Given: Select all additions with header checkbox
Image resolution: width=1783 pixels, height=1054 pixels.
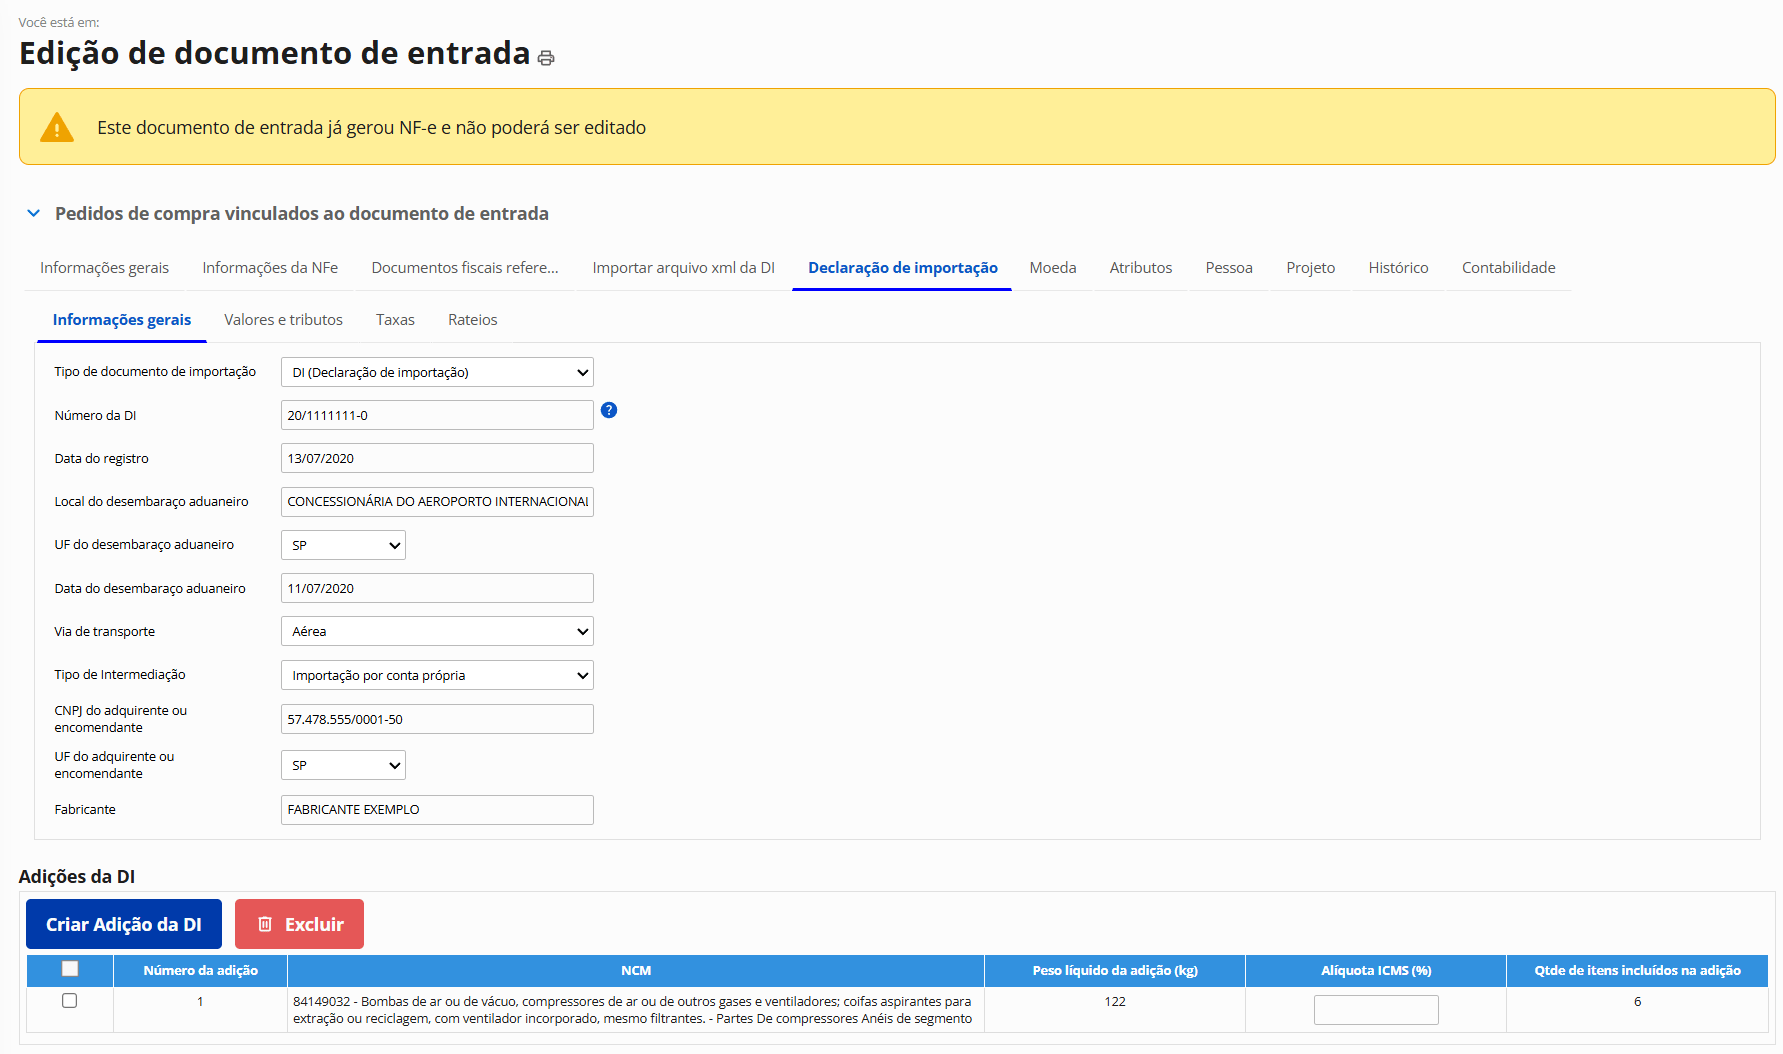Looking at the screenshot, I should tap(70, 969).
